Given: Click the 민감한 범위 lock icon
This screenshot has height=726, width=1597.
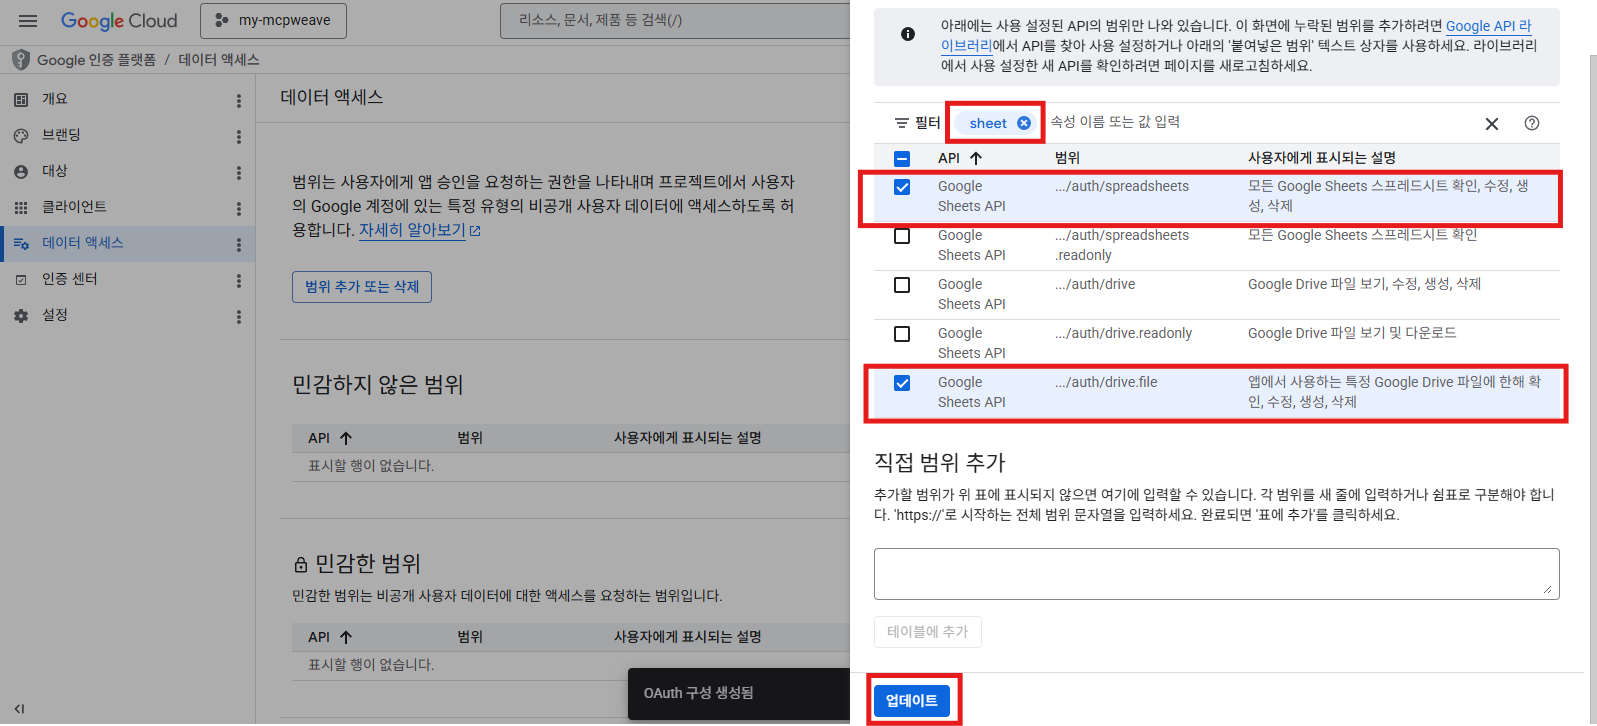Looking at the screenshot, I should coord(300,565).
